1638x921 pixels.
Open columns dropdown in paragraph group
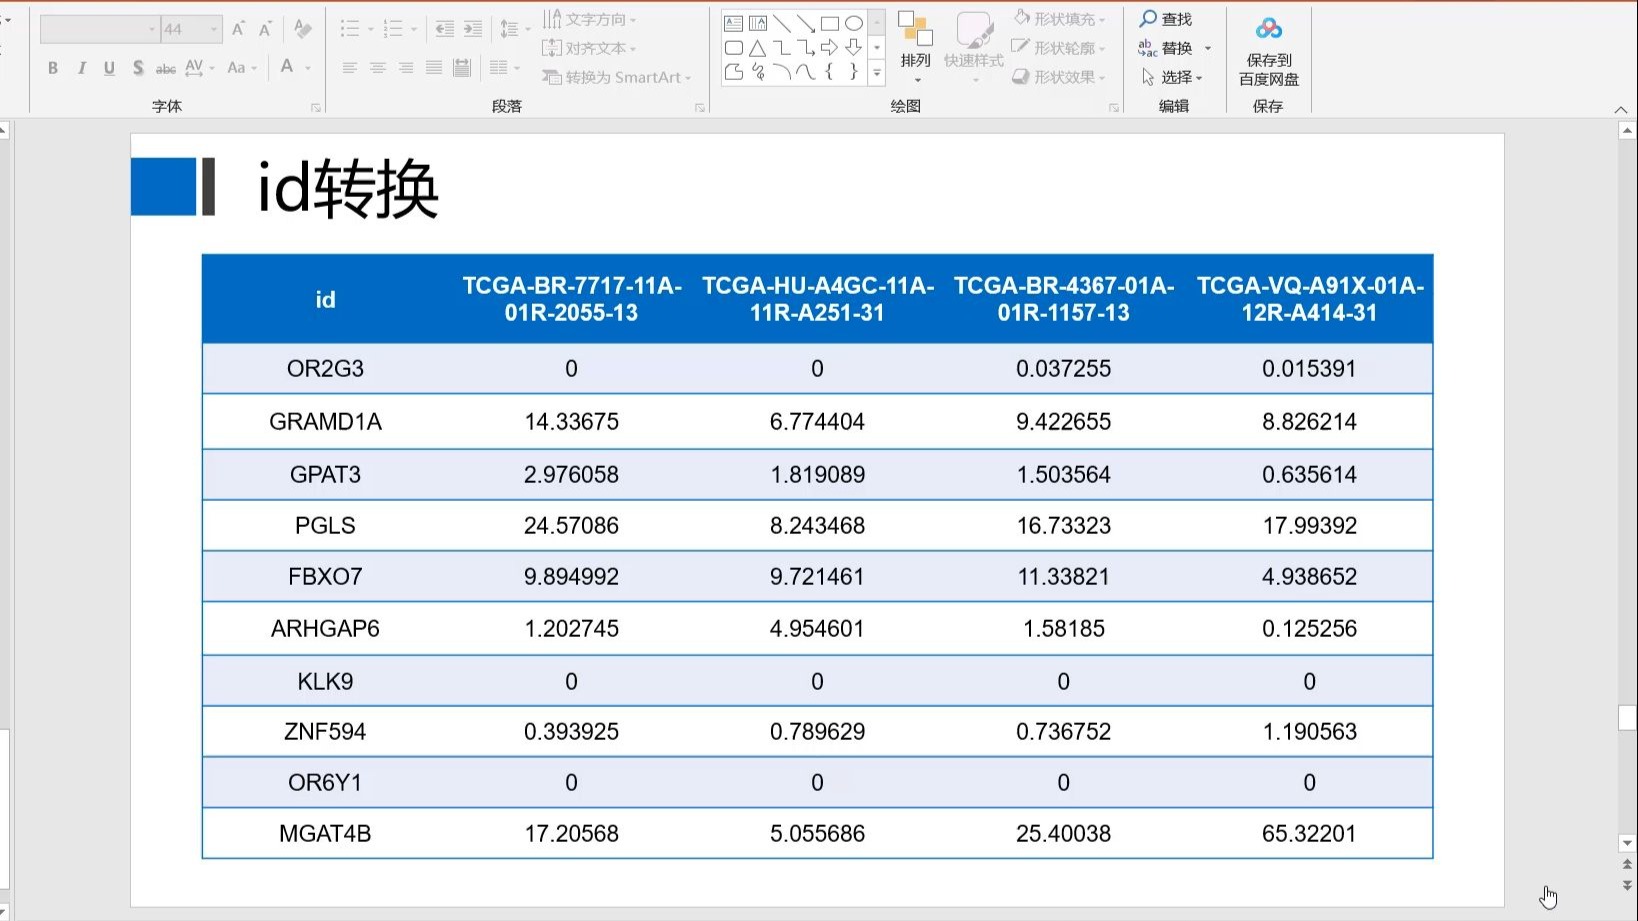505,68
